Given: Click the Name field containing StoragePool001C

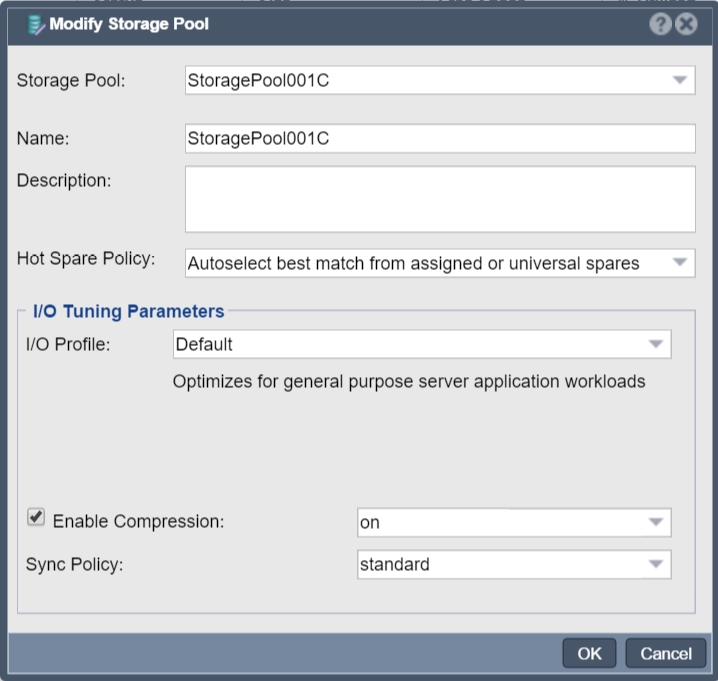Looking at the screenshot, I should pos(440,138).
